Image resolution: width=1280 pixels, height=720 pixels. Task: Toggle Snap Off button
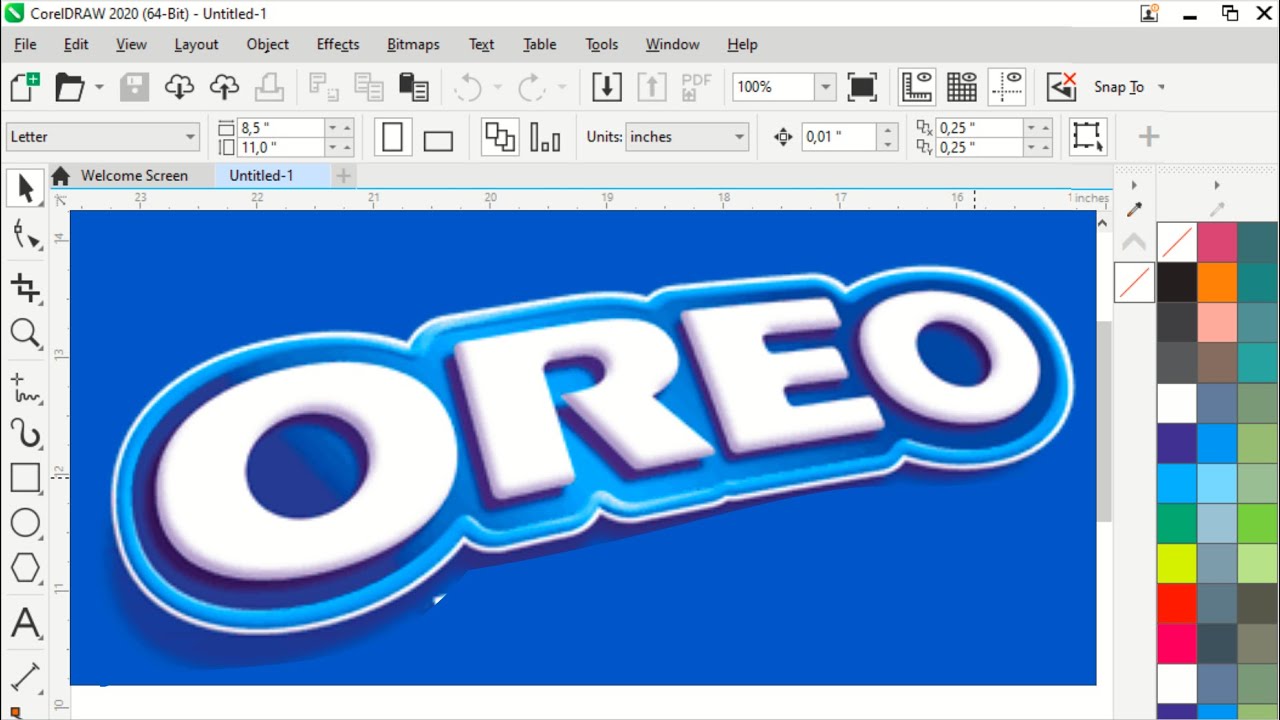[x=1061, y=87]
